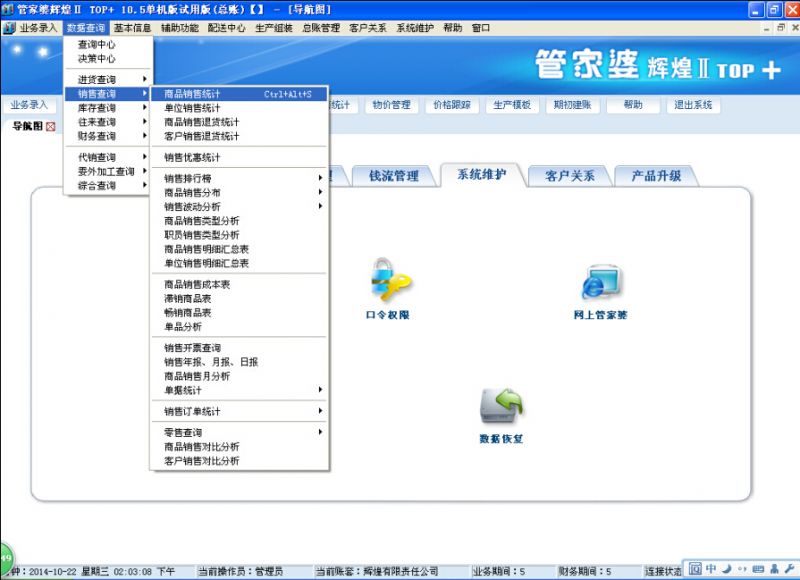This screenshot has width=800, height=580.
Task: Open the 口令权限 key and lock icon
Action: pyautogui.click(x=390, y=280)
